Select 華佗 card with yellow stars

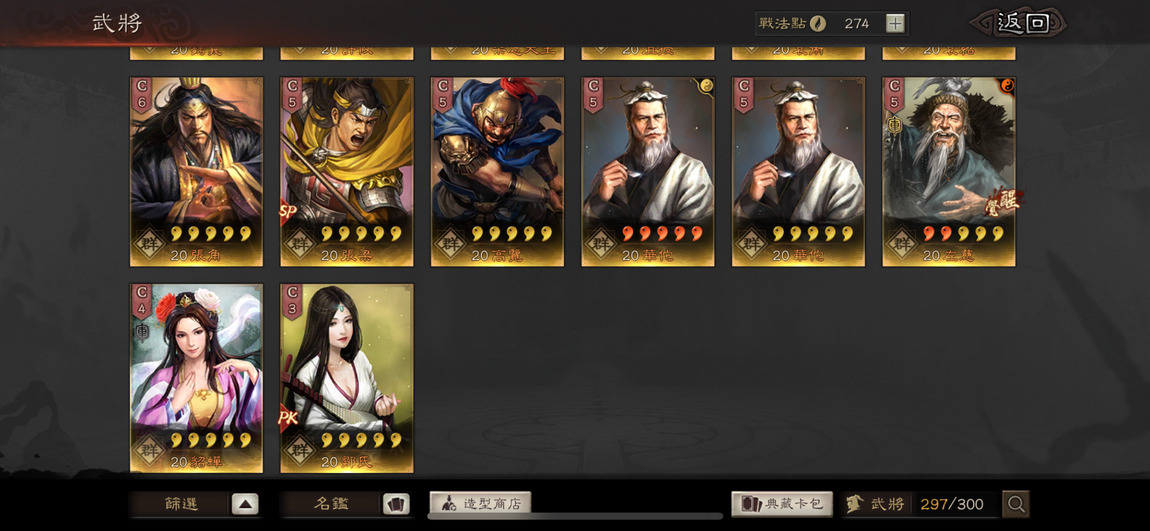(x=799, y=172)
